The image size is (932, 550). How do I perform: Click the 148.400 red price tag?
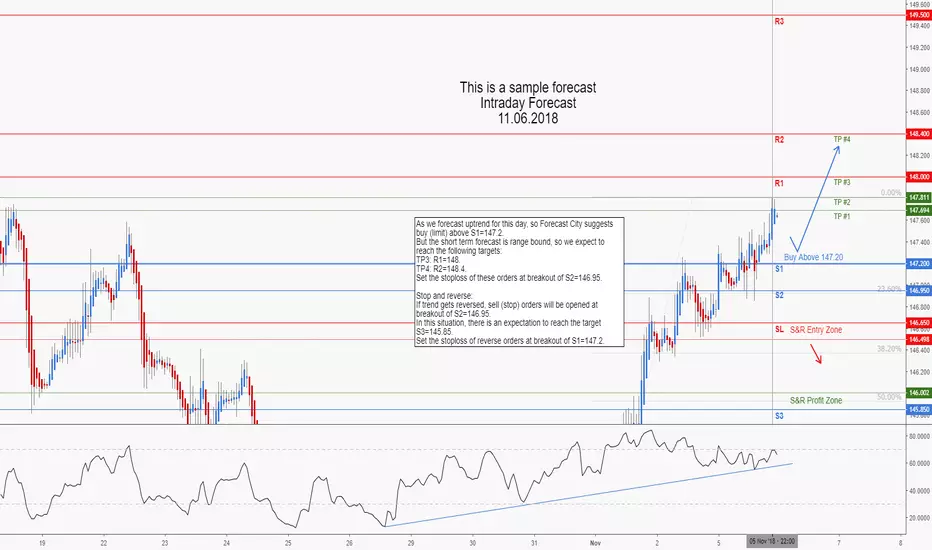pos(919,134)
